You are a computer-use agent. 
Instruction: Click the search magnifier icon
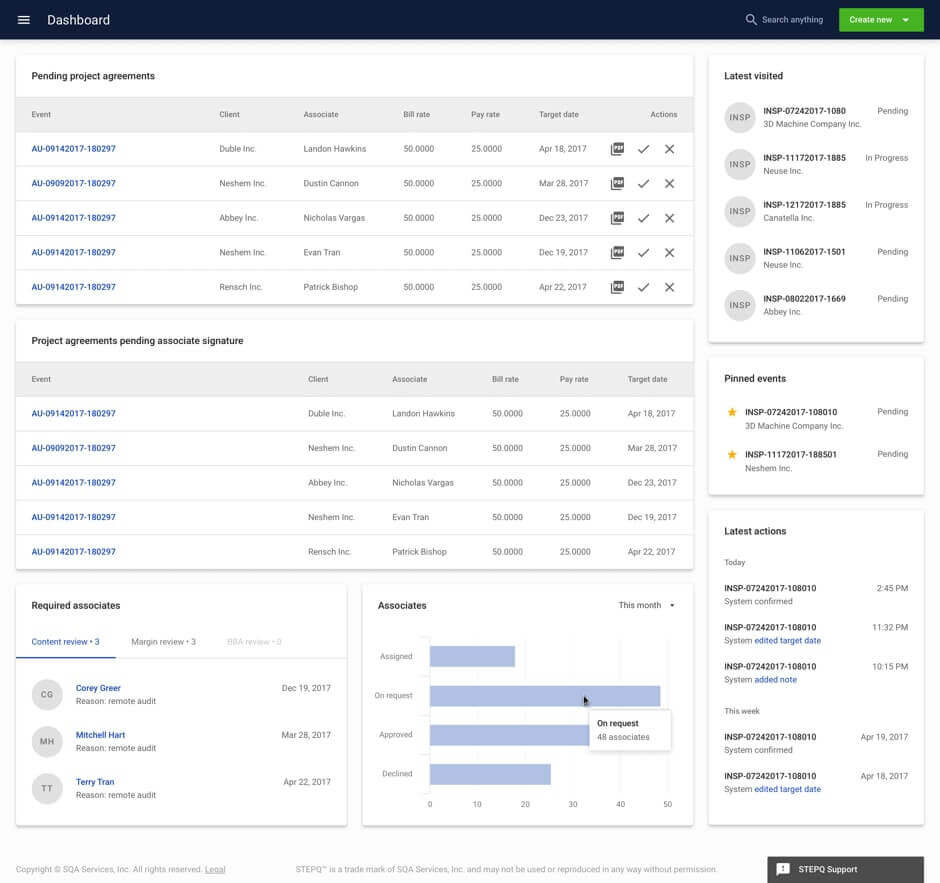(751, 20)
